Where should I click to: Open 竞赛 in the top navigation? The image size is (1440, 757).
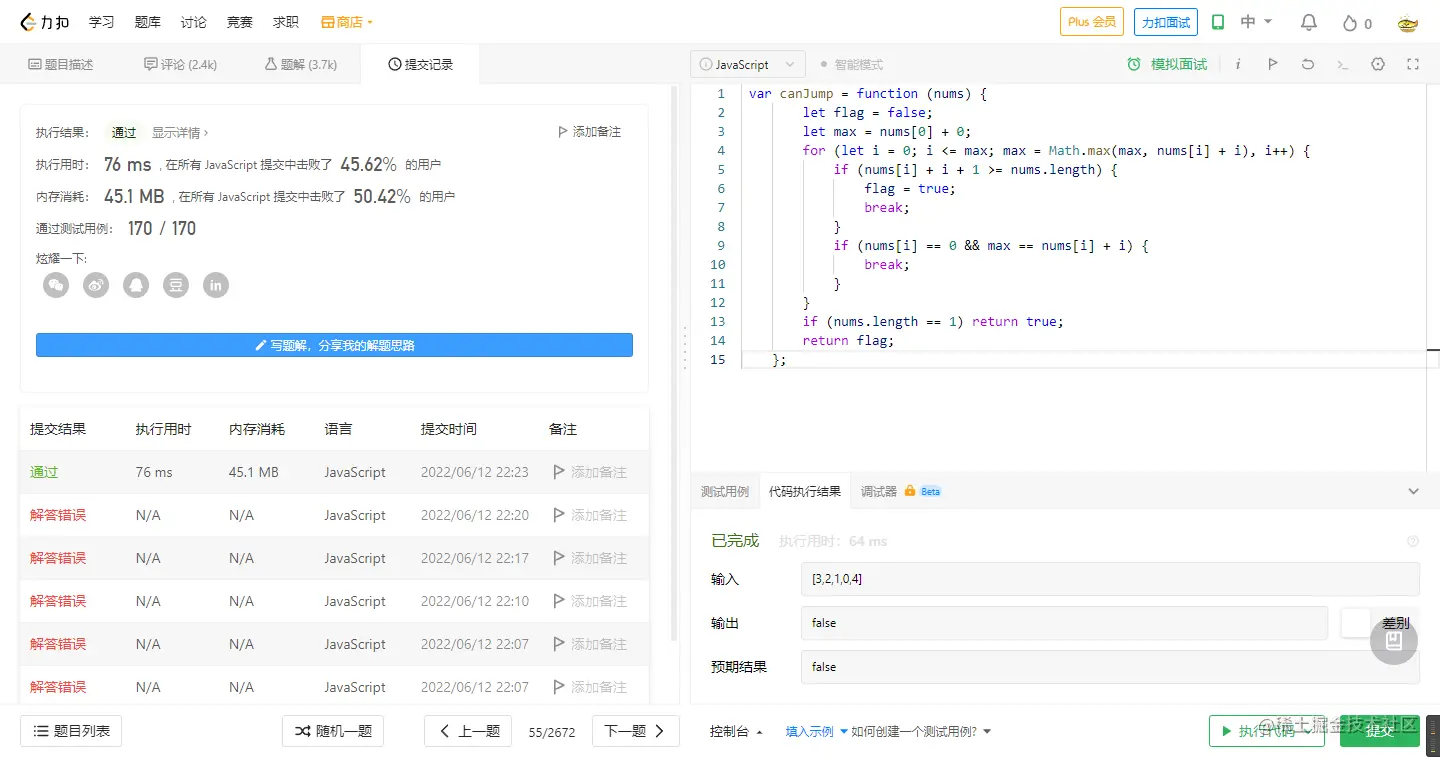coord(240,22)
